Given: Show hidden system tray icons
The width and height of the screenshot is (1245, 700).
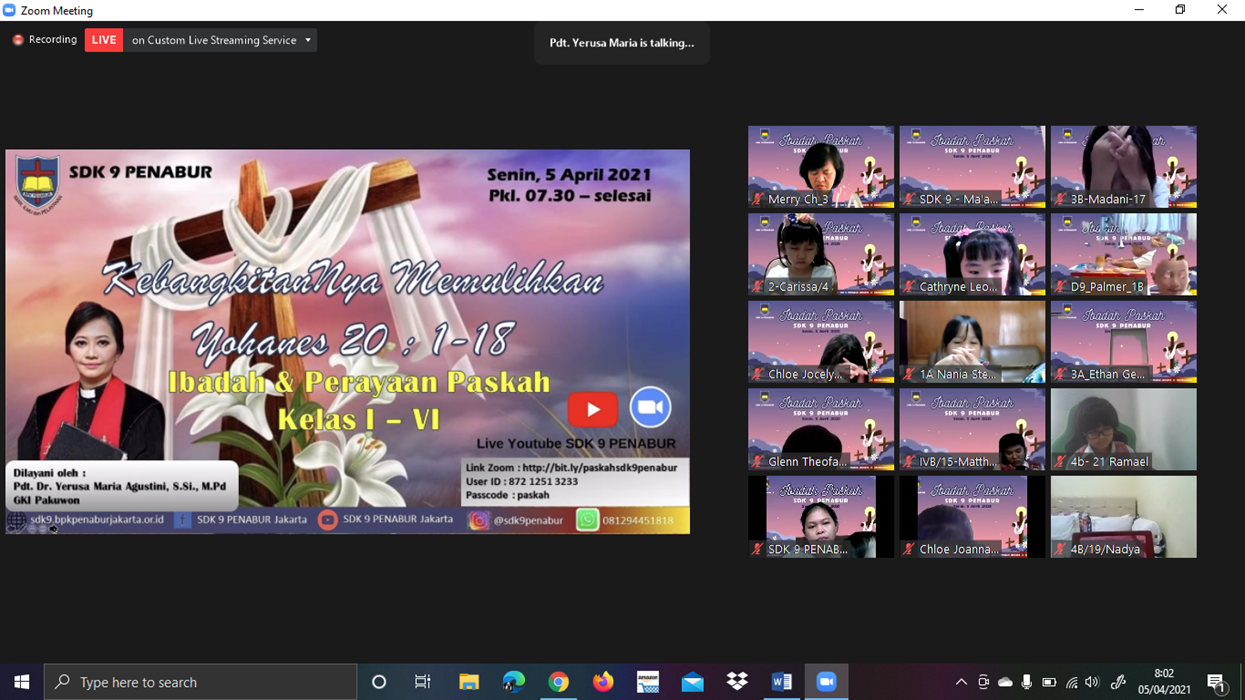Looking at the screenshot, I should click(961, 682).
